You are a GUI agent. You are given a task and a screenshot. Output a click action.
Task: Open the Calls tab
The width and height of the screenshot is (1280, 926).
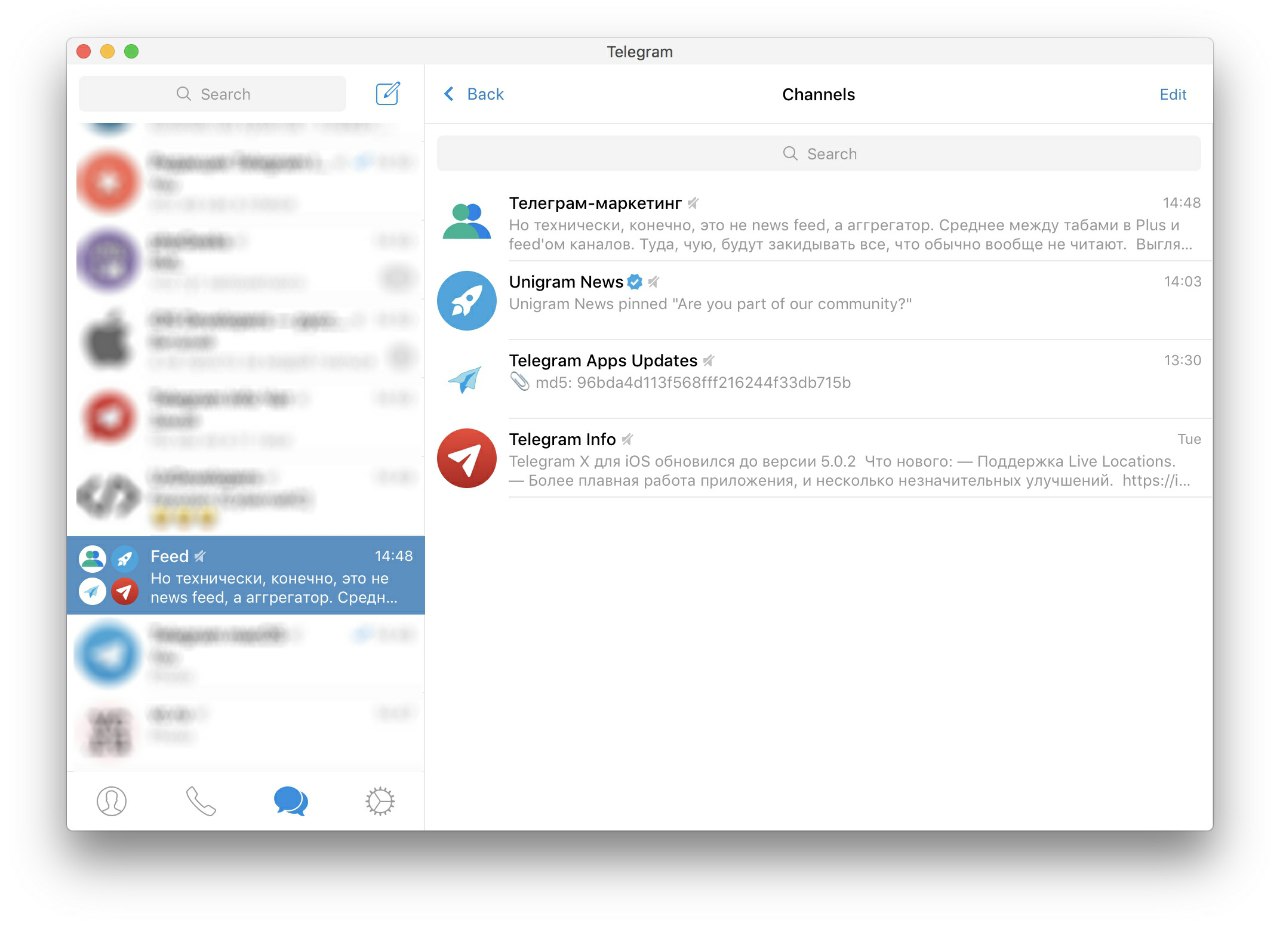click(201, 801)
